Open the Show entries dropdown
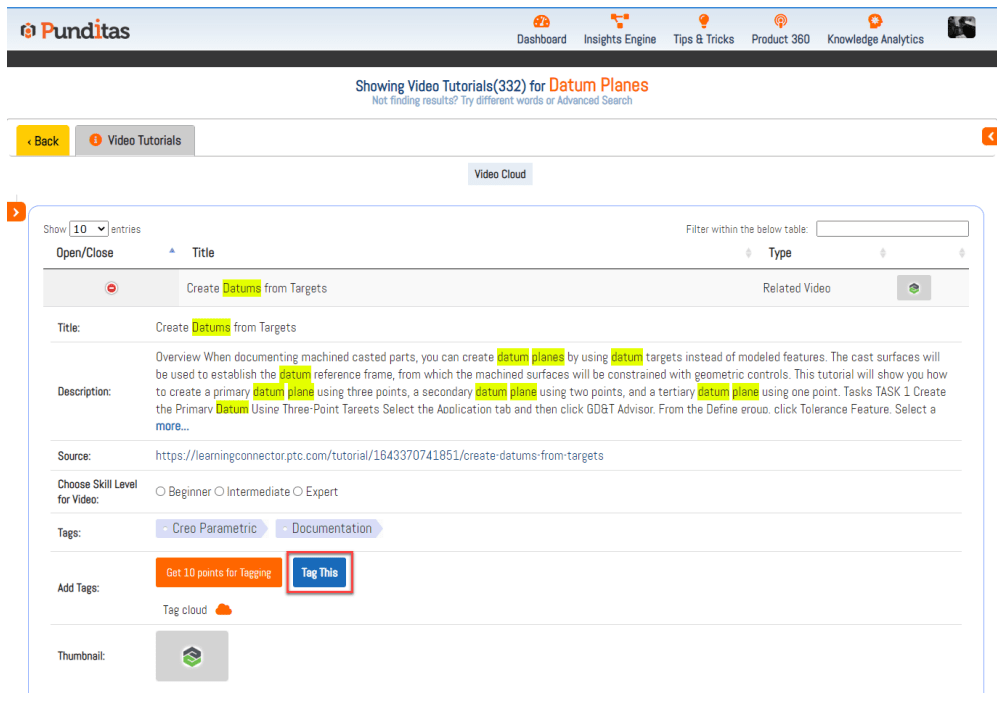Image resolution: width=998 pixels, height=712 pixels. pyautogui.click(x=89, y=229)
